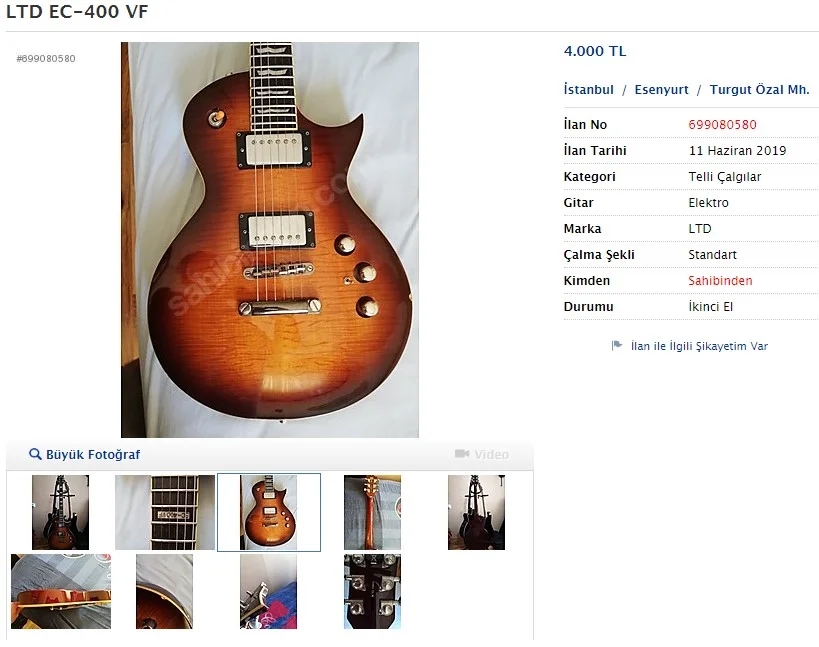Screen dimensions: 819x647
Task: Select the guitar-on-stand first thumbnail
Action: (61, 512)
